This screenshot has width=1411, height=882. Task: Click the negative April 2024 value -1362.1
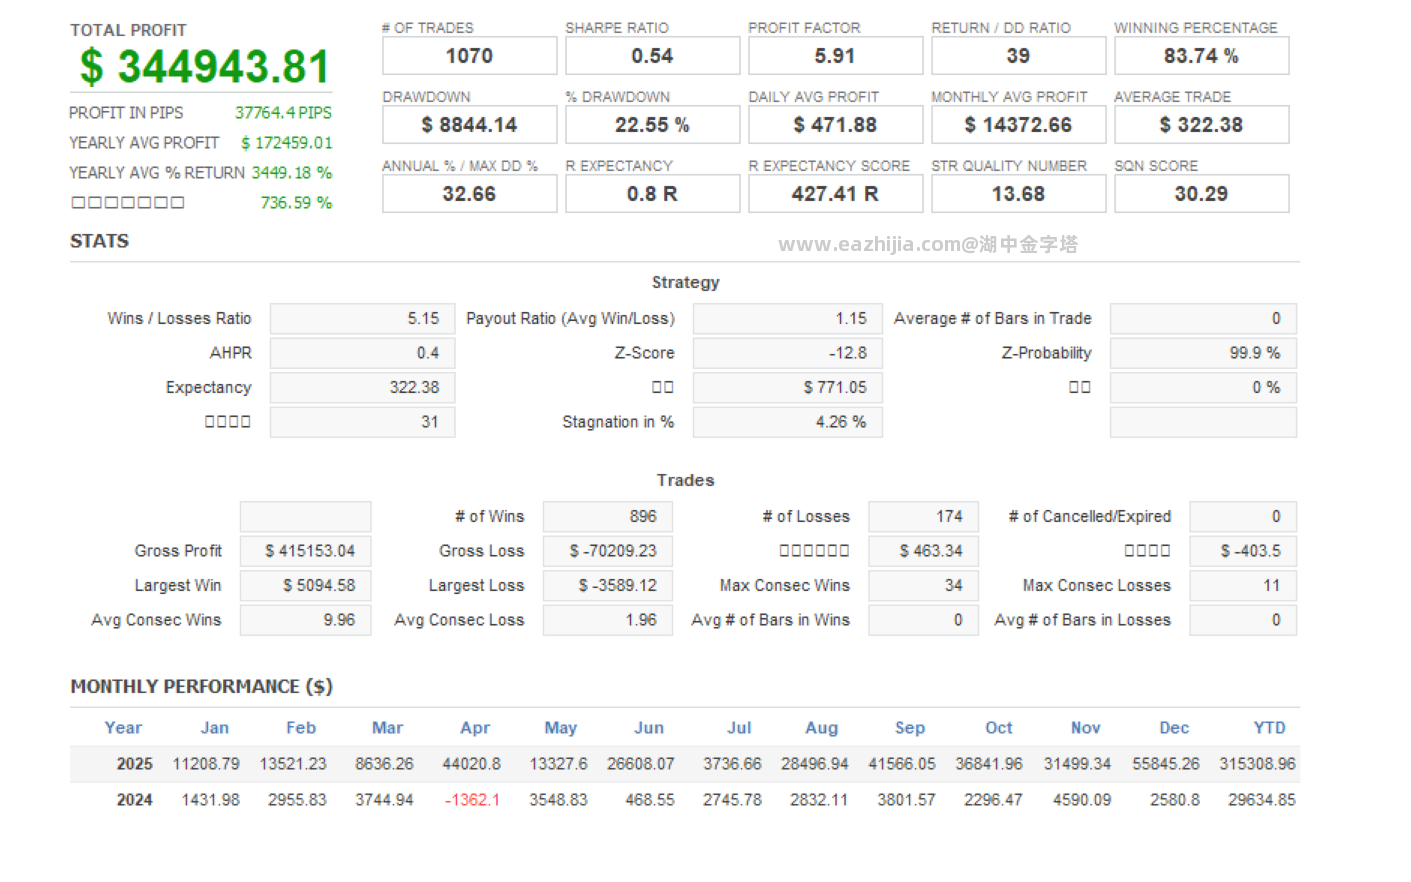[472, 800]
